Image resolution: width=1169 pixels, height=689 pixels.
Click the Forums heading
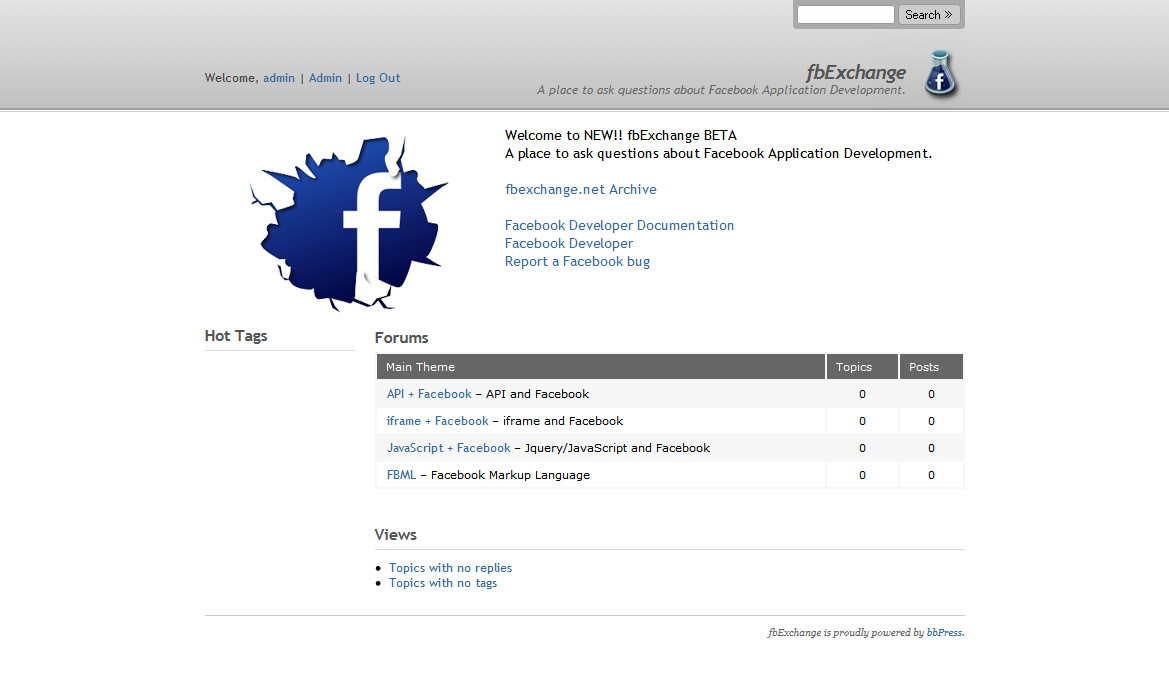402,338
